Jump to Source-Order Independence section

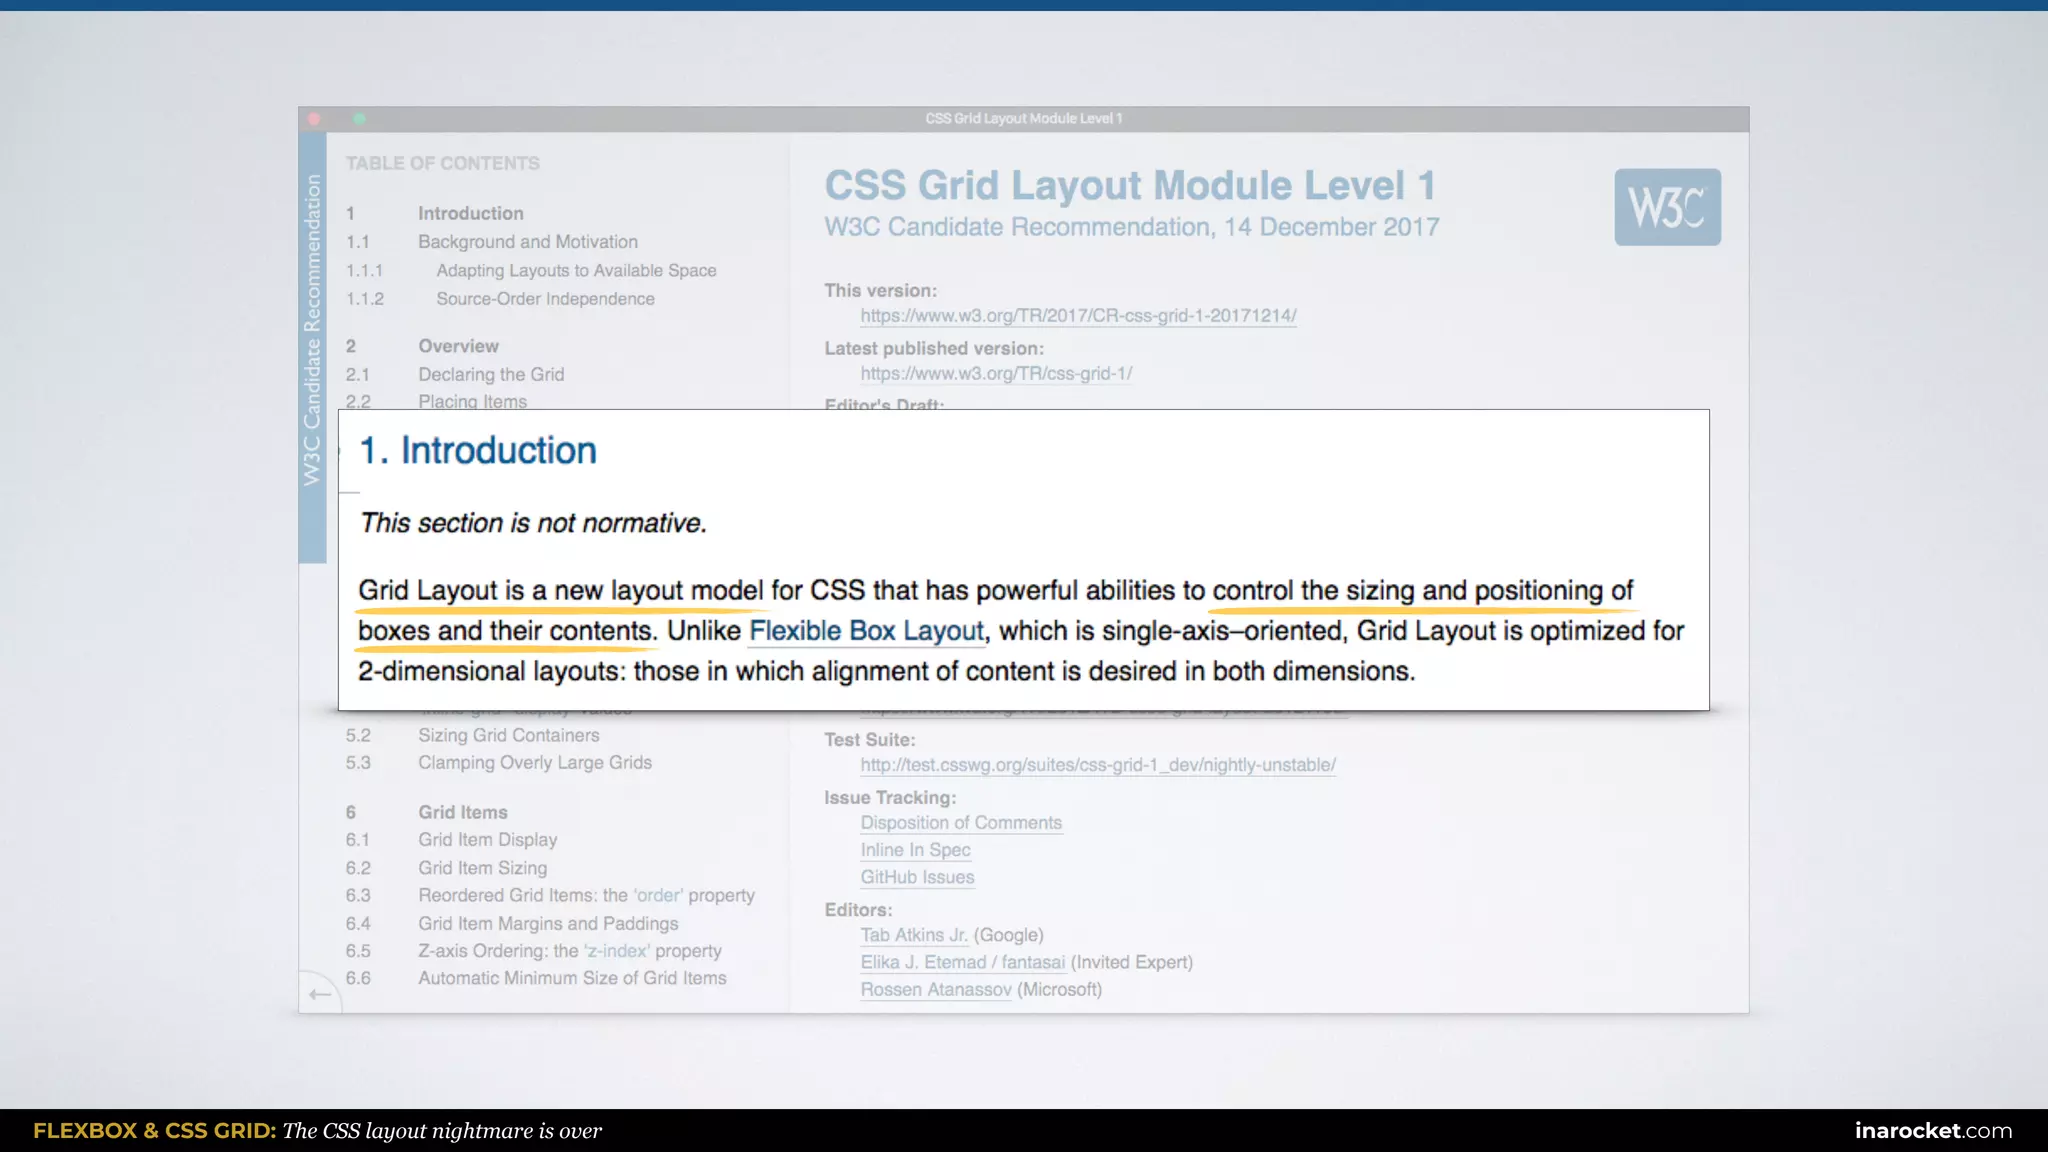pyautogui.click(x=545, y=299)
